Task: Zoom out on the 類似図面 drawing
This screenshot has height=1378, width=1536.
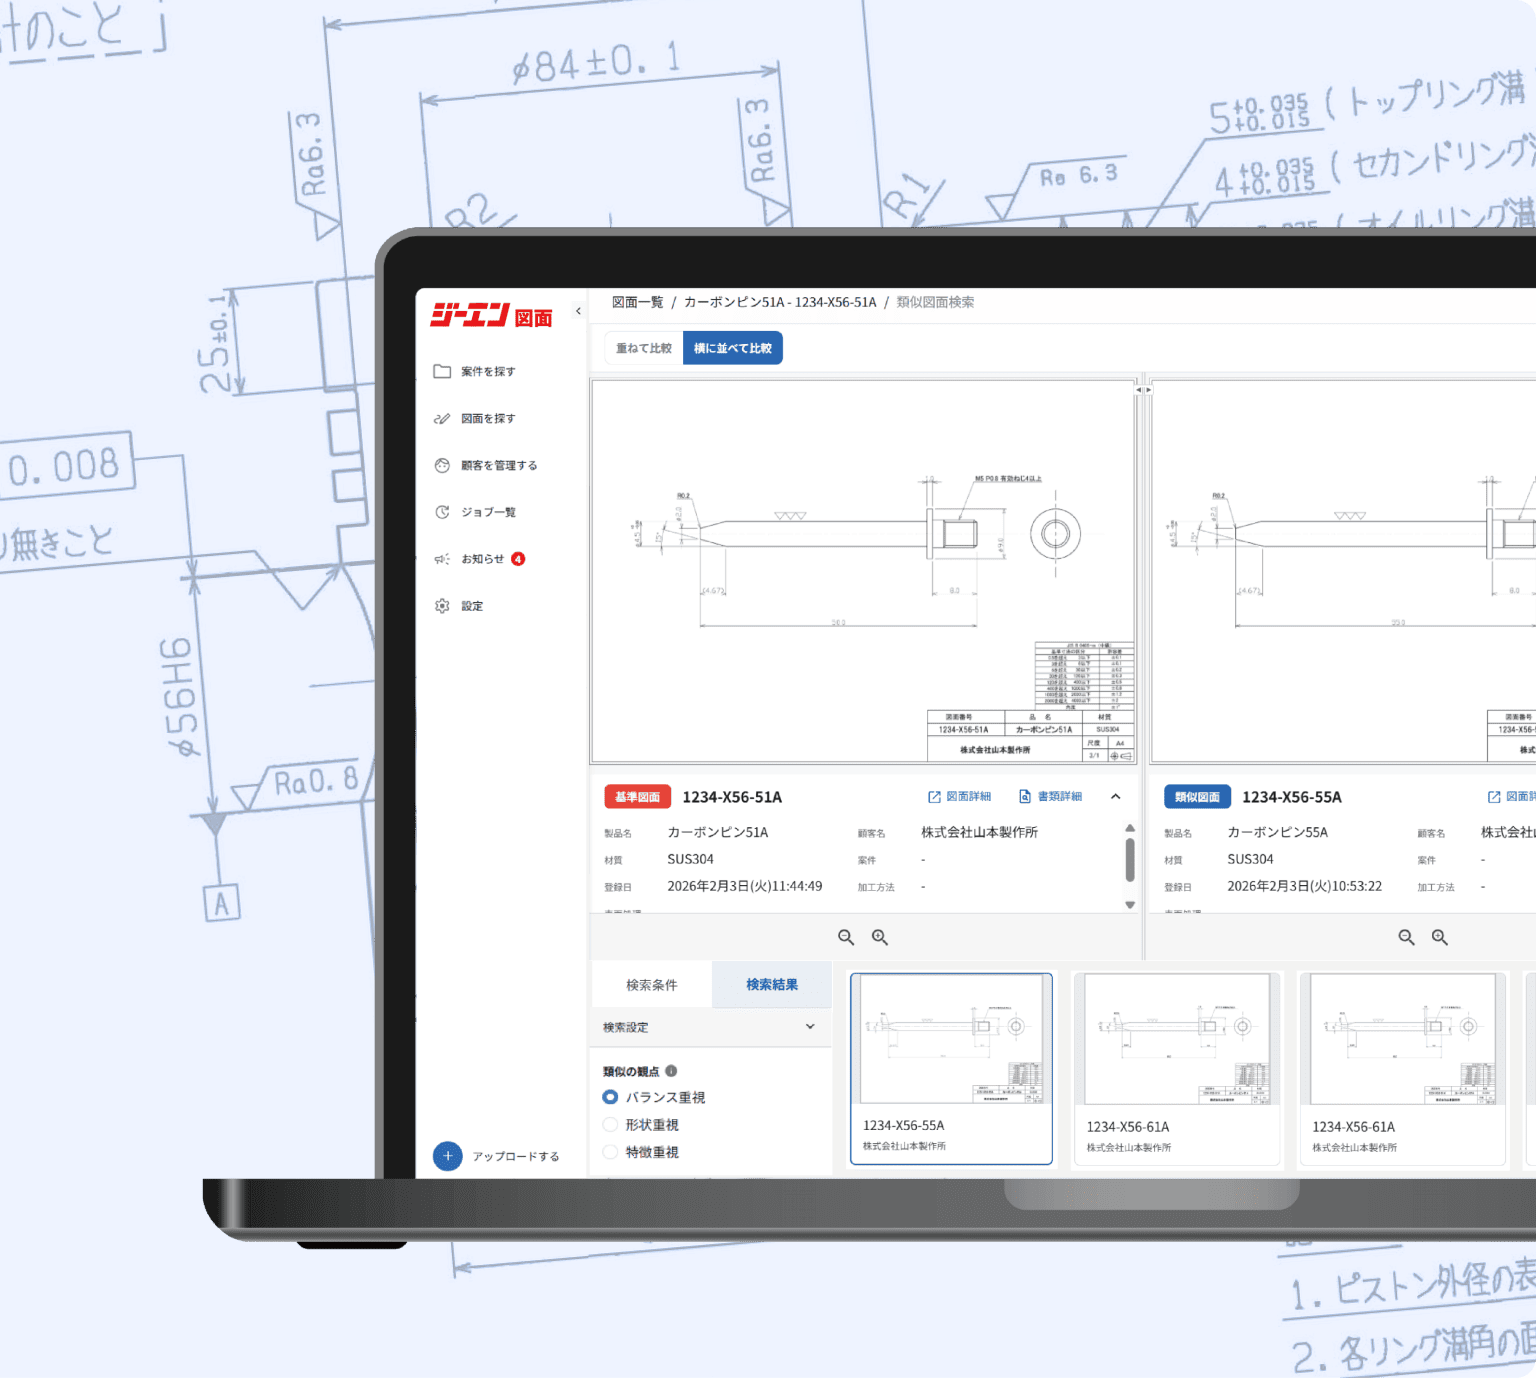Action: tap(1406, 937)
